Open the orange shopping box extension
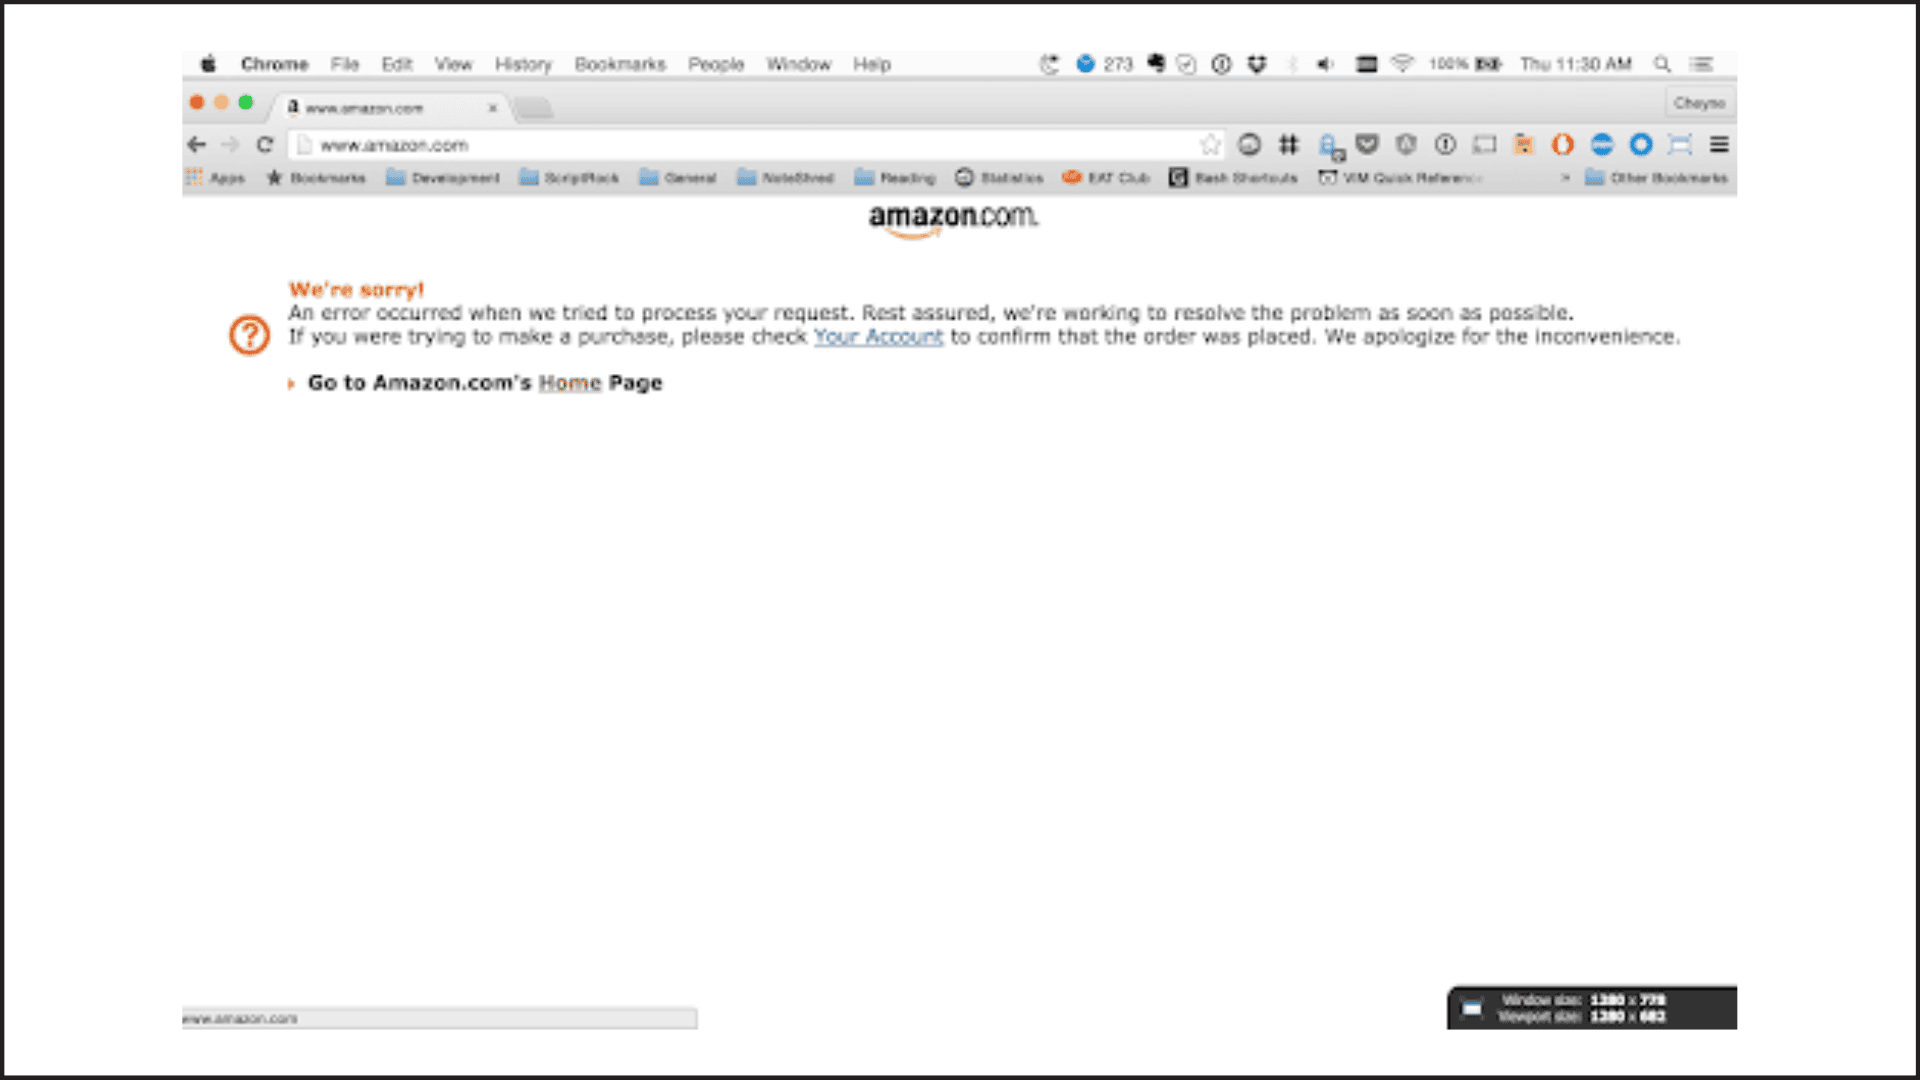The width and height of the screenshot is (1920, 1080). tap(1523, 145)
